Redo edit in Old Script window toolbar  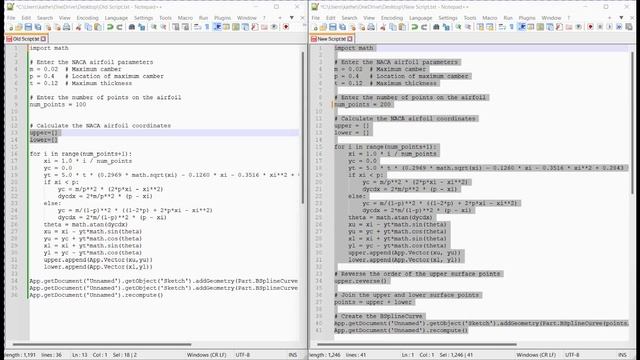[119, 27]
